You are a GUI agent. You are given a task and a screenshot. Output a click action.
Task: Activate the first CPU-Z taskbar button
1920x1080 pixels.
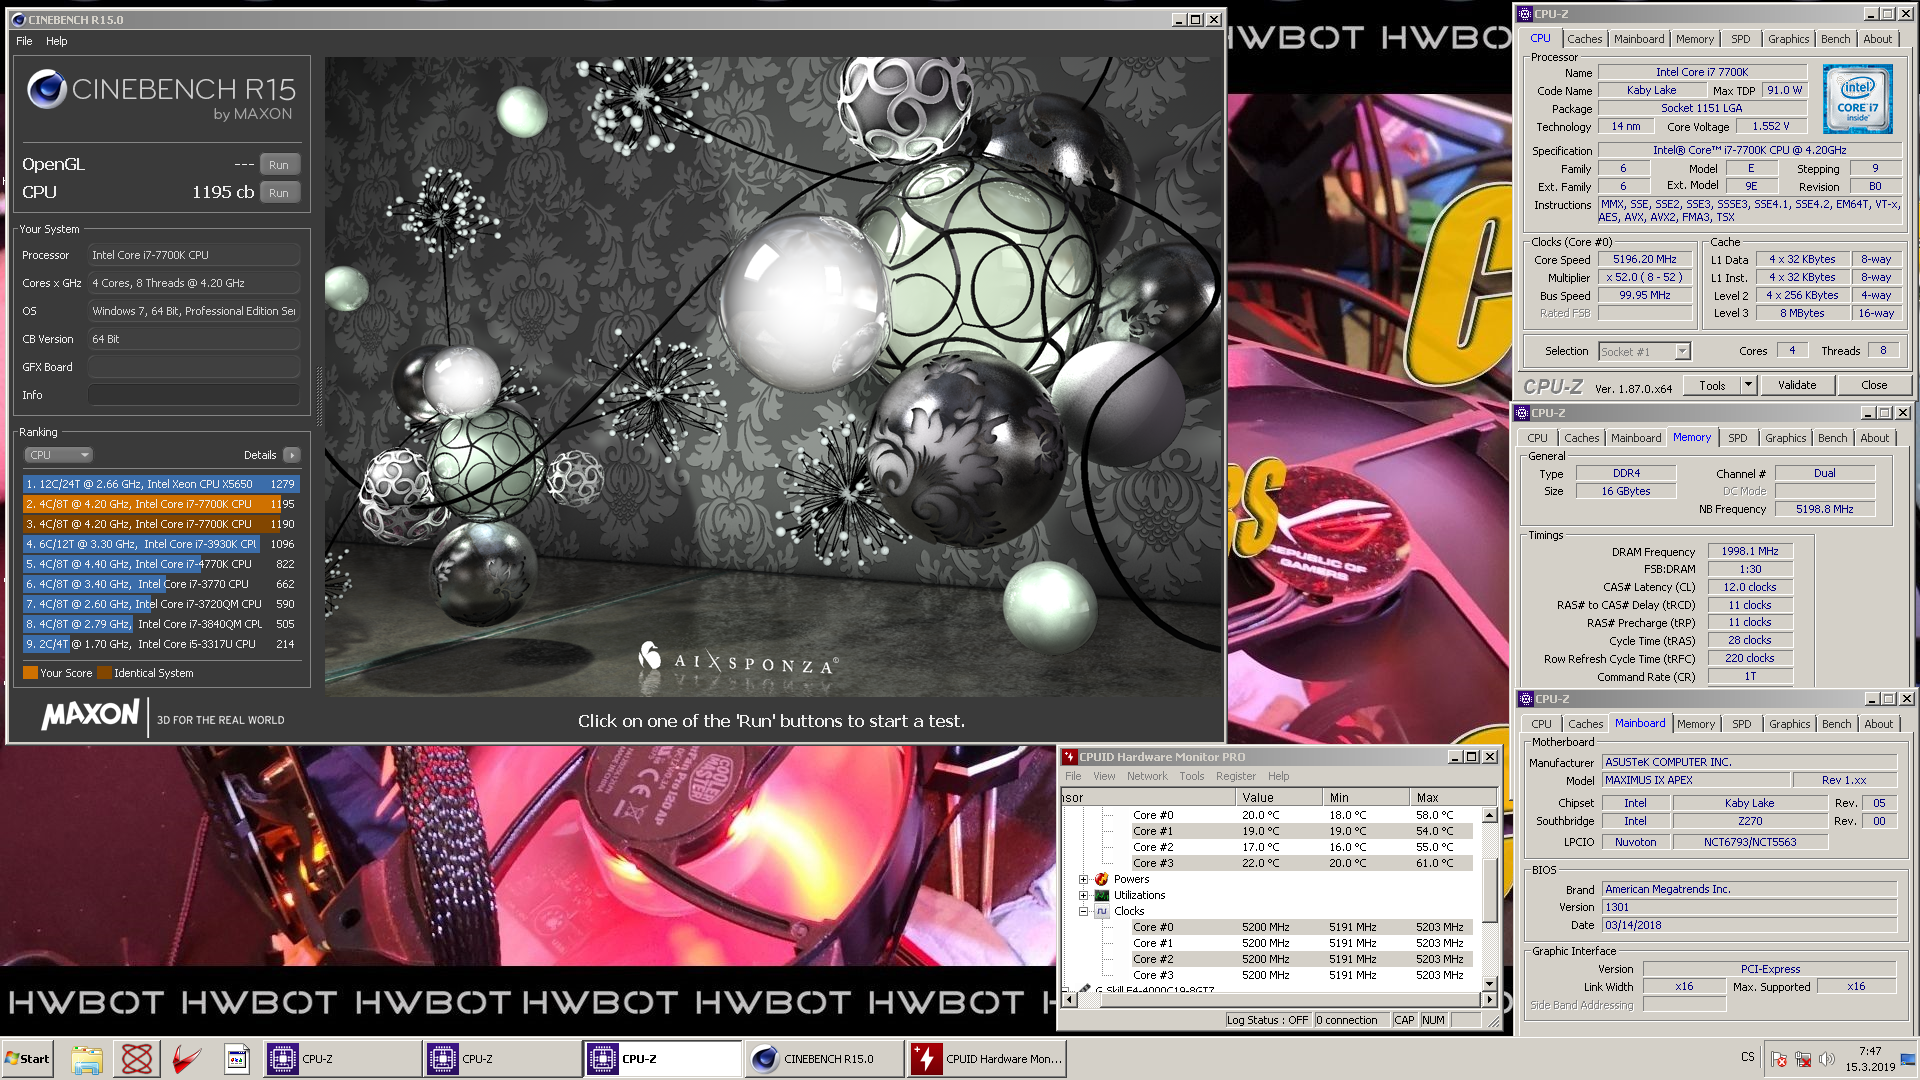tap(342, 1059)
